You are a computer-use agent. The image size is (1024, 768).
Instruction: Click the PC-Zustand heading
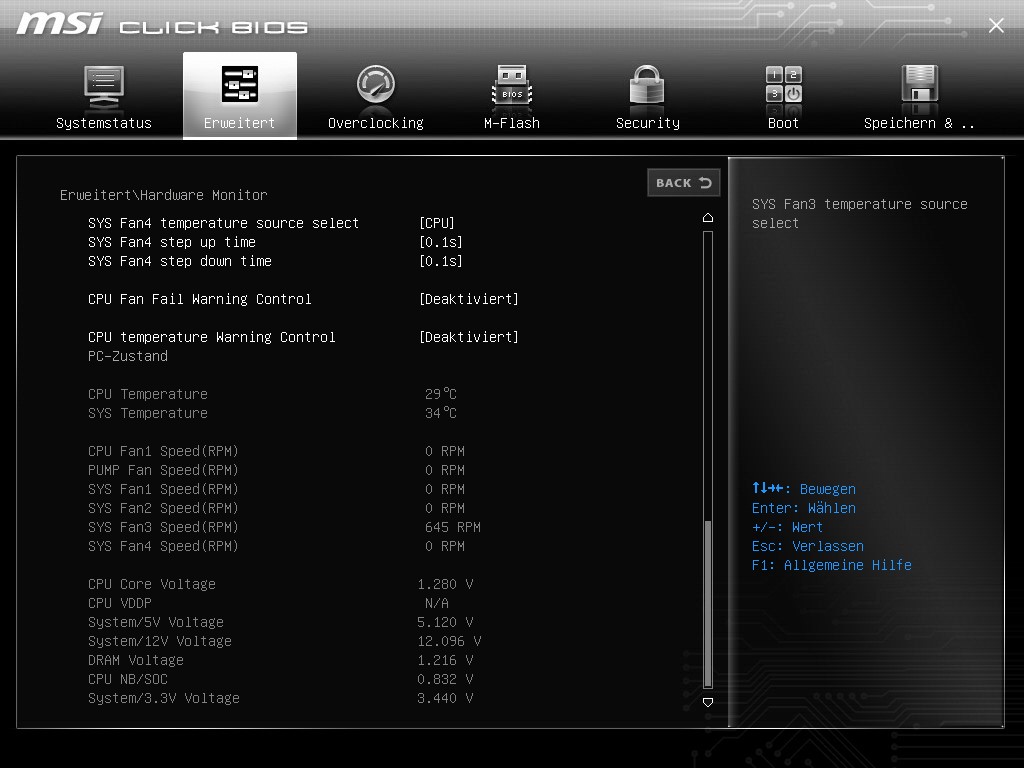click(x=128, y=356)
